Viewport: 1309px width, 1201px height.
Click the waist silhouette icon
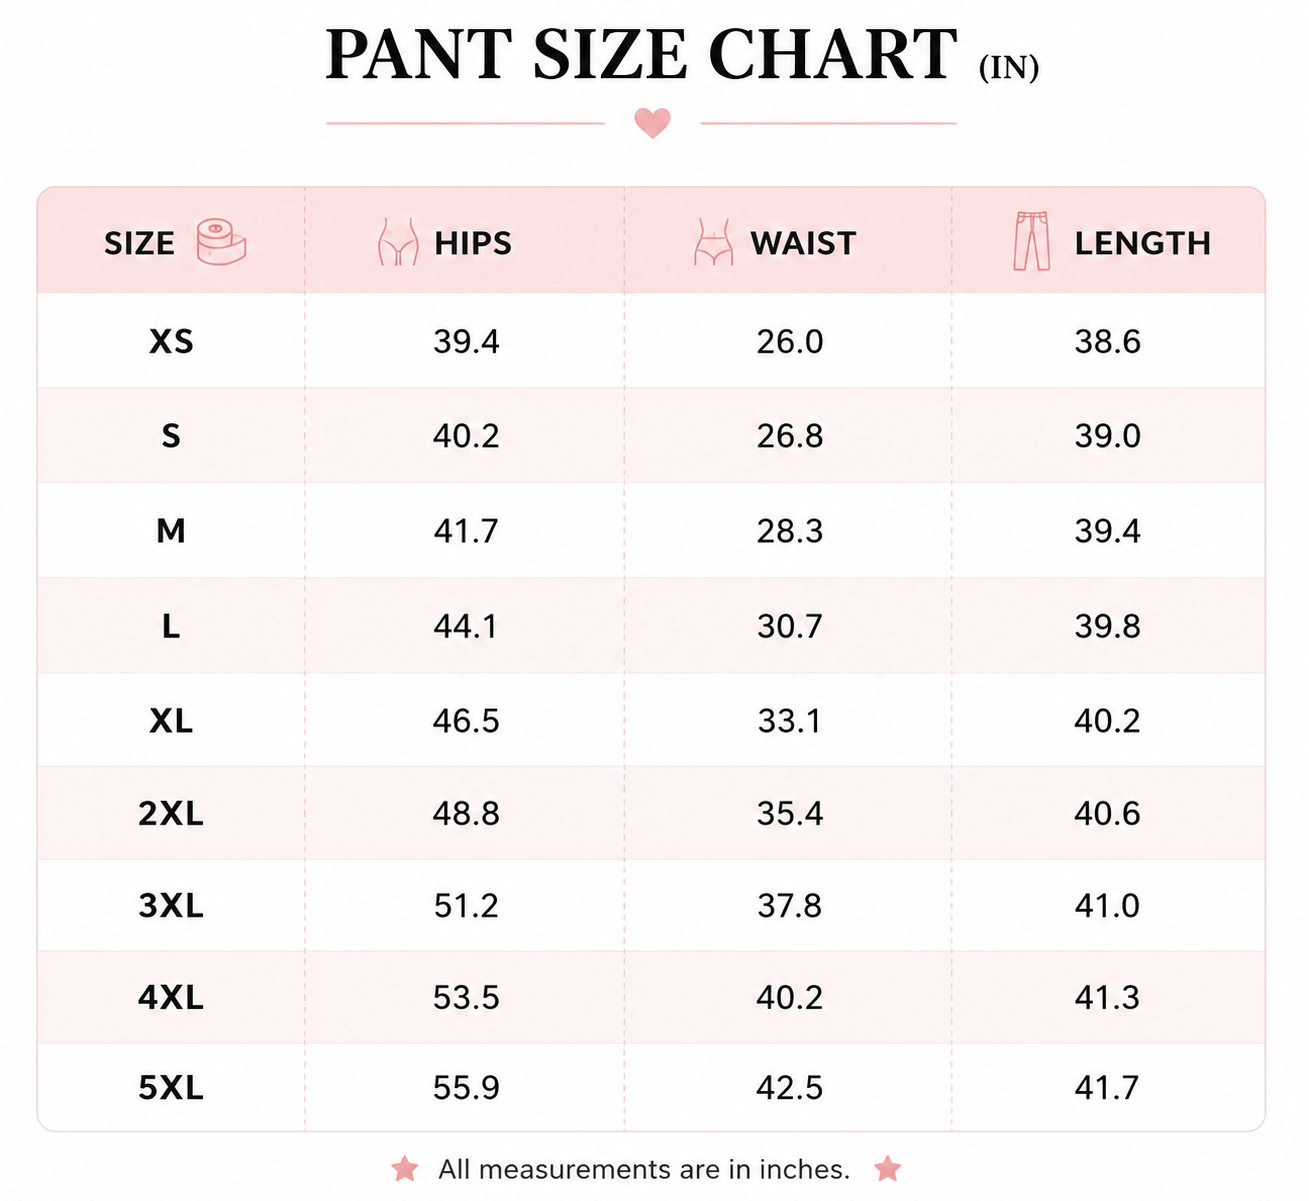[713, 242]
